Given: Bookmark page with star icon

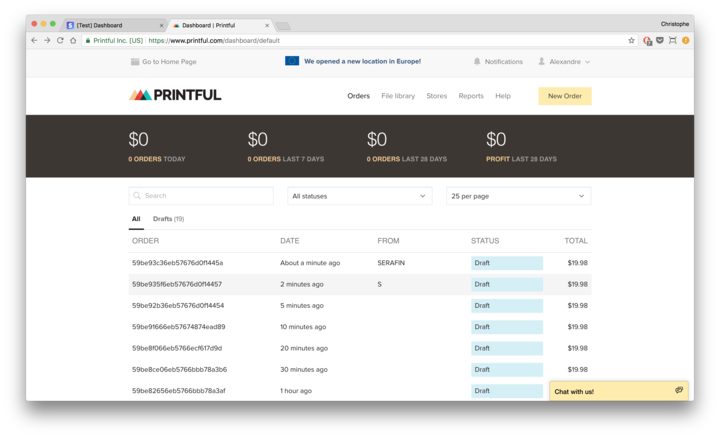Looking at the screenshot, I should (631, 40).
